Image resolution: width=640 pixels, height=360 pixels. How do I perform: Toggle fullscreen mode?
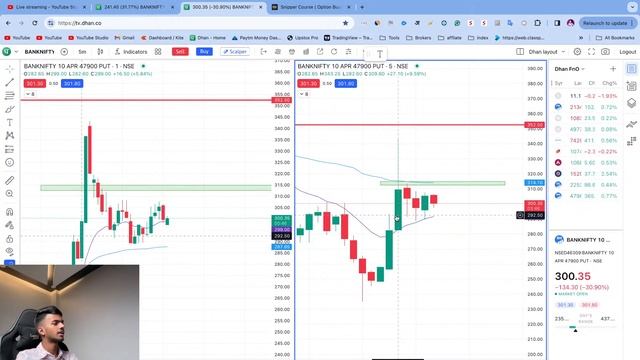tap(591, 52)
